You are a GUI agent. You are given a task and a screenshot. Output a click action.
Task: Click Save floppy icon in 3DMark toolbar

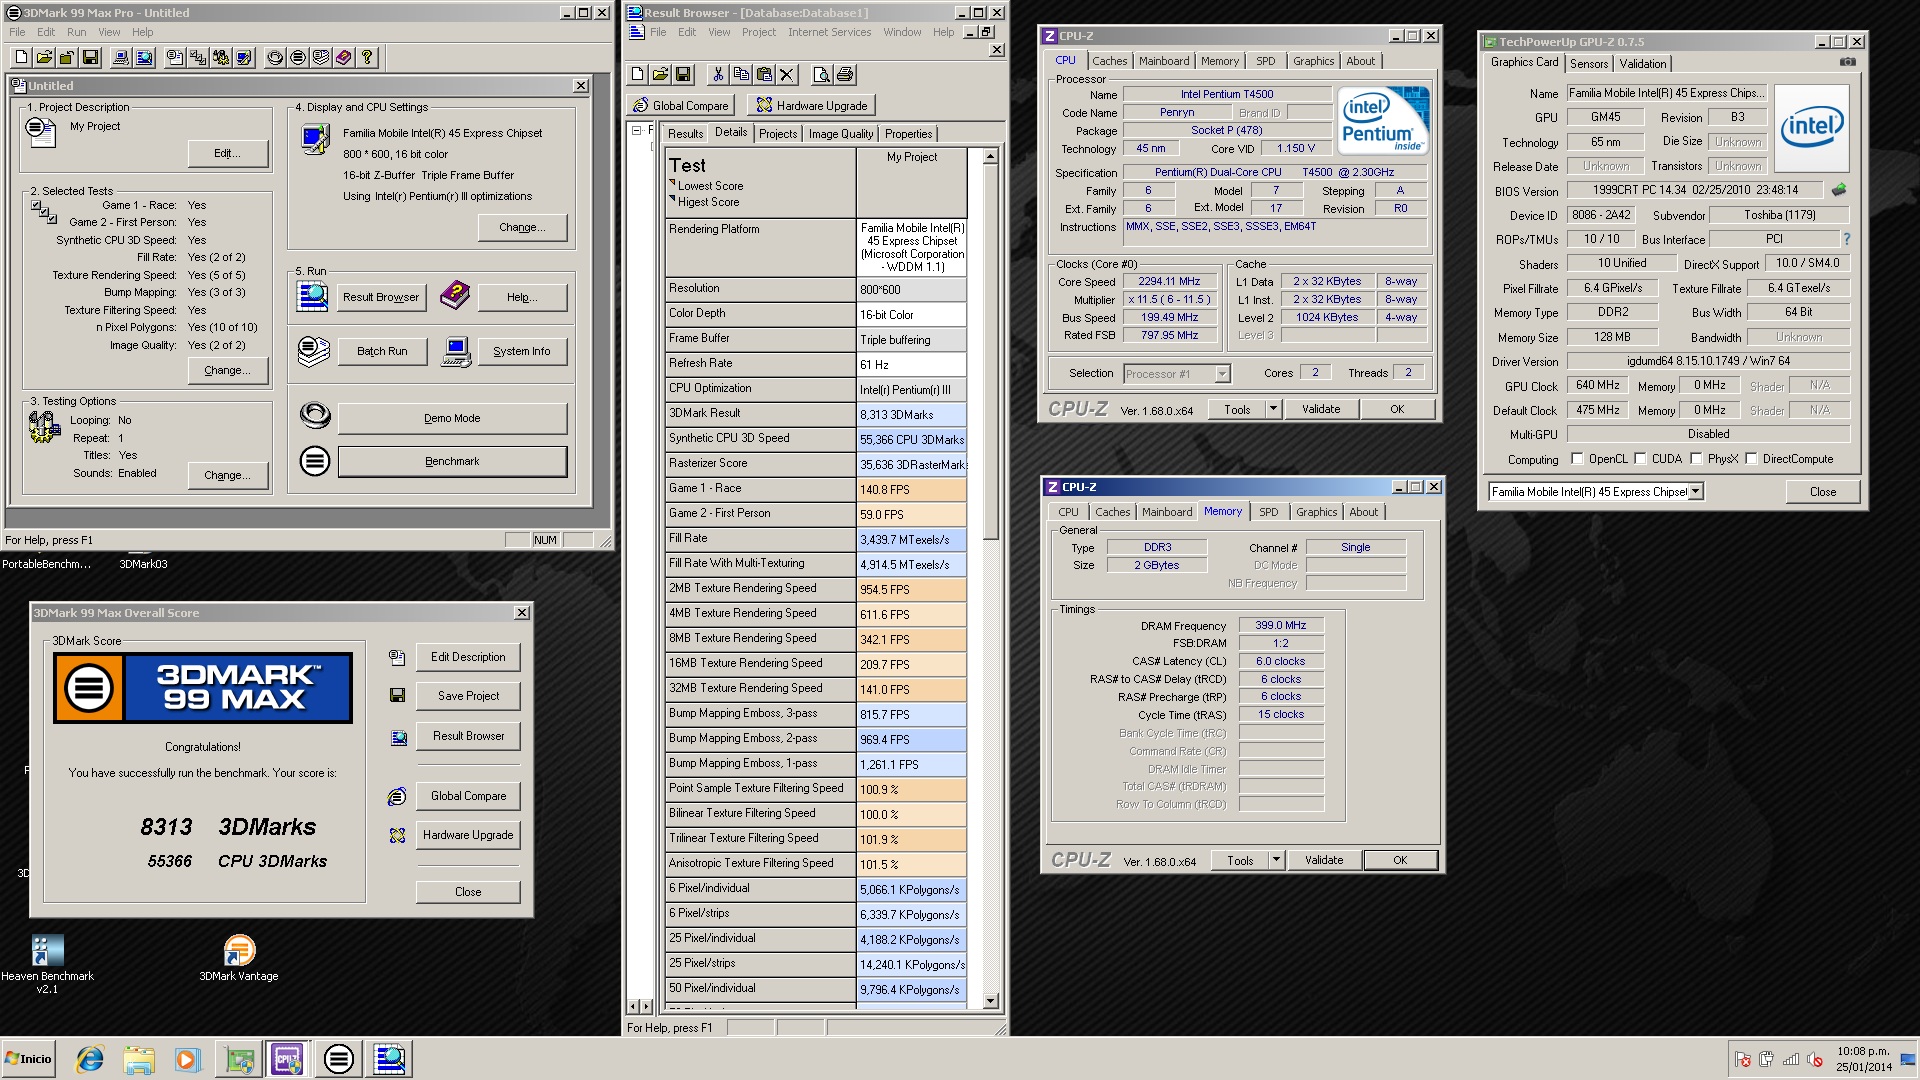90,58
